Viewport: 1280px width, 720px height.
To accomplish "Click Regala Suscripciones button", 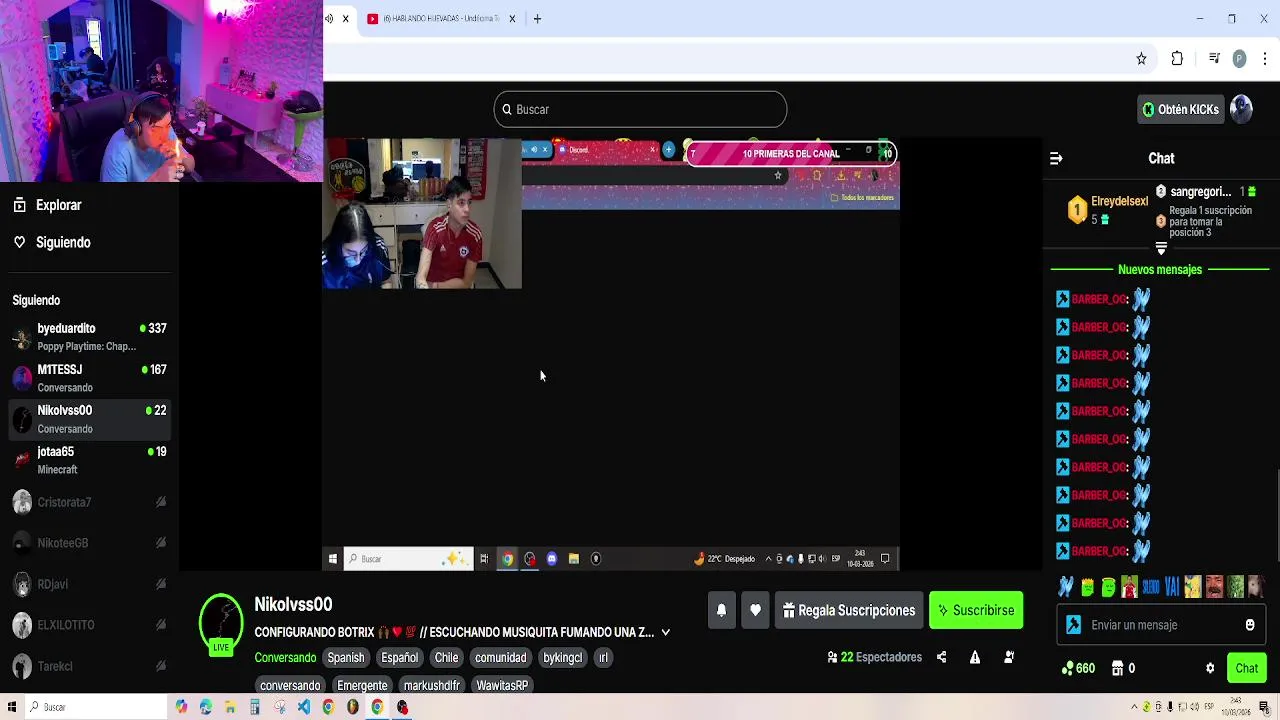I will coord(849,610).
